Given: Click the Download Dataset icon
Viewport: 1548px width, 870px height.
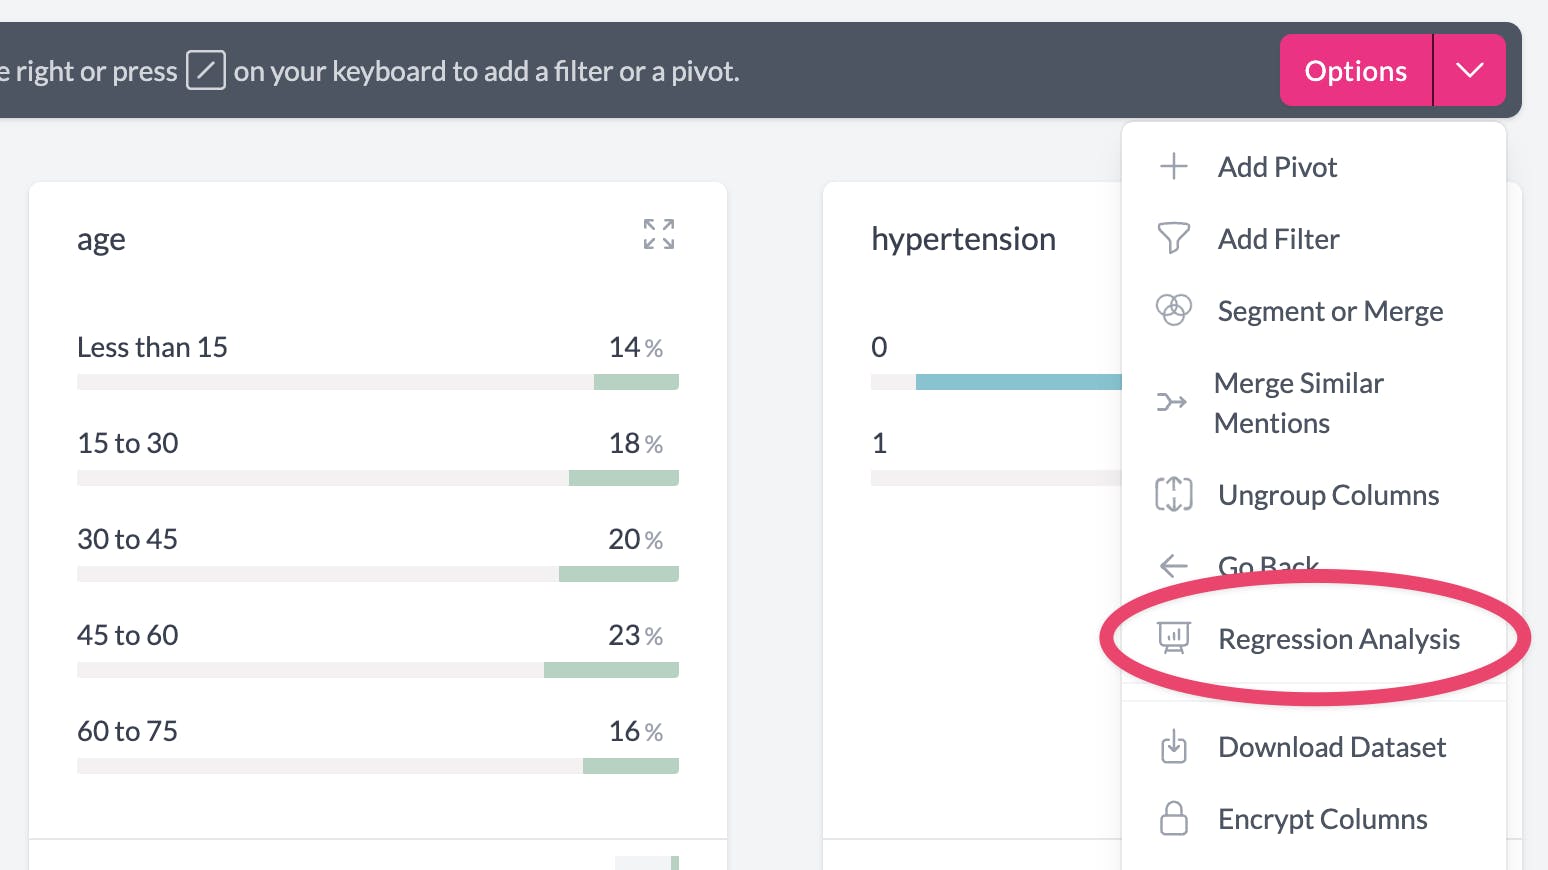Looking at the screenshot, I should point(1173,747).
